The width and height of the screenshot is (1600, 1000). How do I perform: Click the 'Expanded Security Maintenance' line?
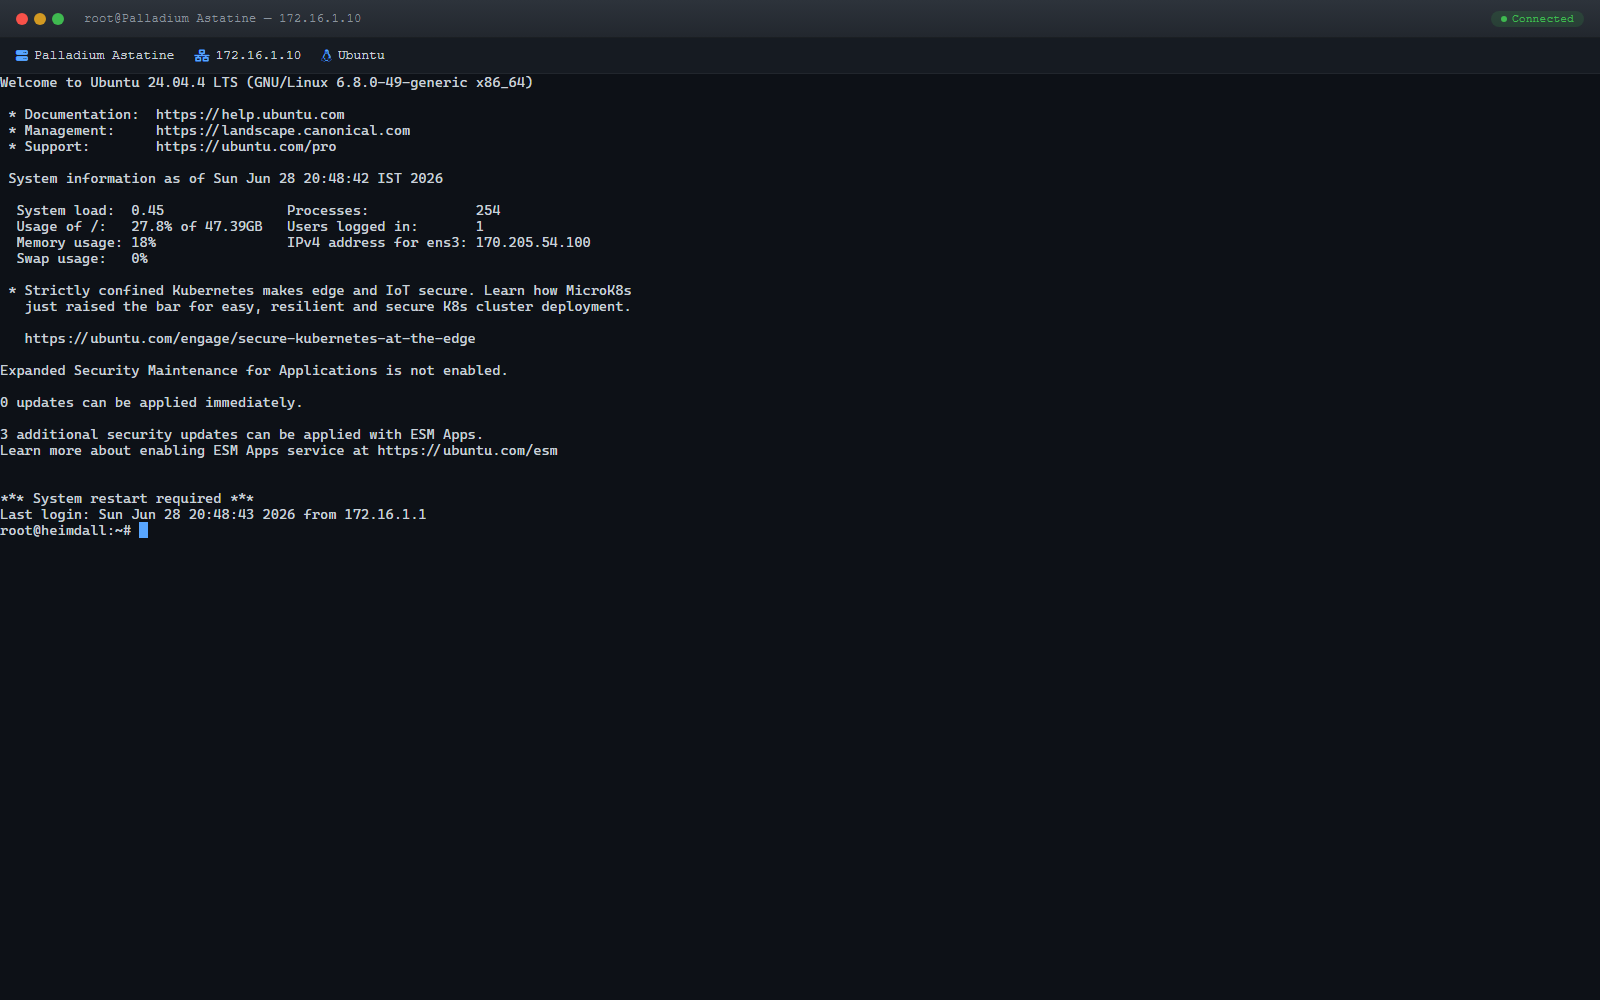click(x=254, y=371)
